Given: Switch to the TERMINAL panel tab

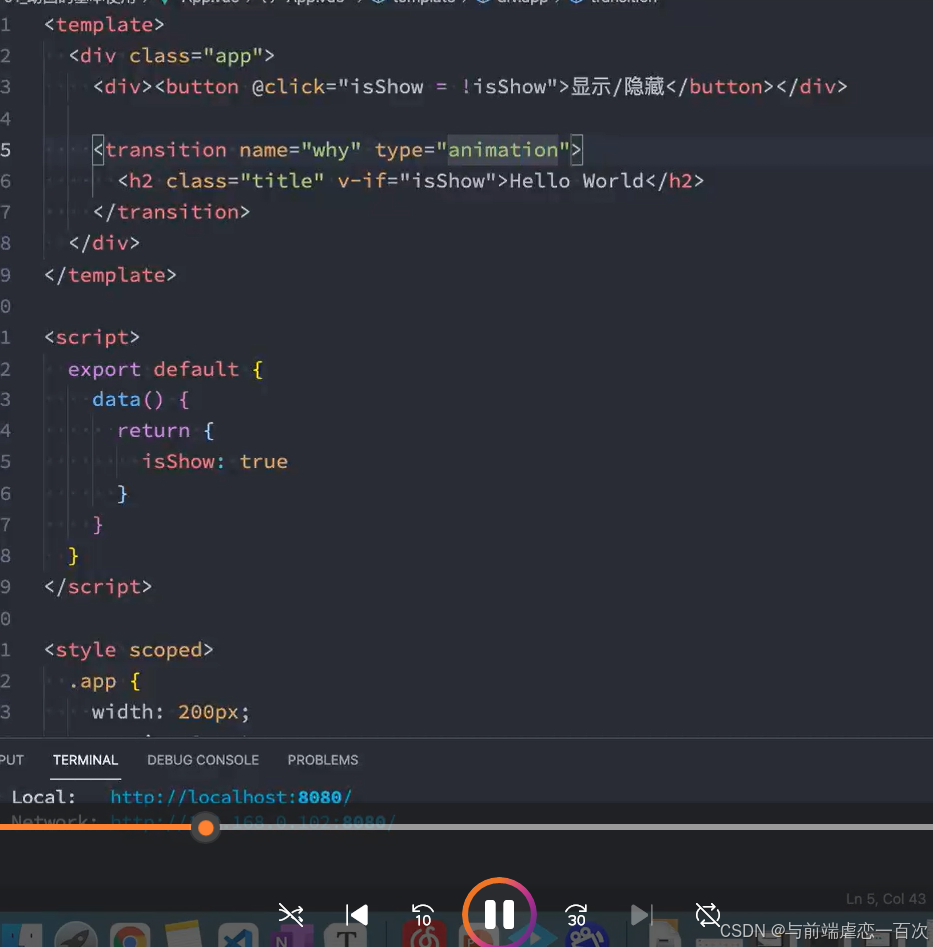Looking at the screenshot, I should pos(85,760).
